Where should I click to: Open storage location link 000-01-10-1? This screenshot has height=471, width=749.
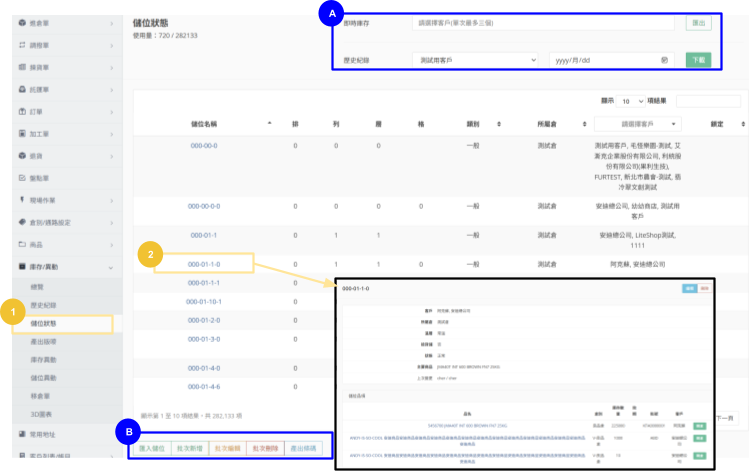coord(204,301)
